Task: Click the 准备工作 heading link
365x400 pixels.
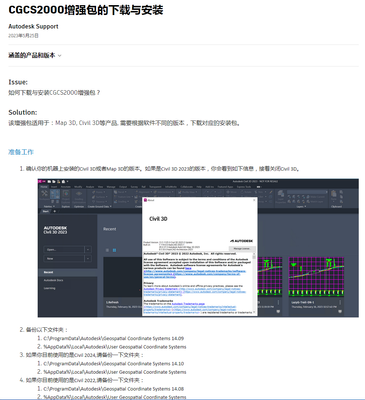Action: (21, 152)
